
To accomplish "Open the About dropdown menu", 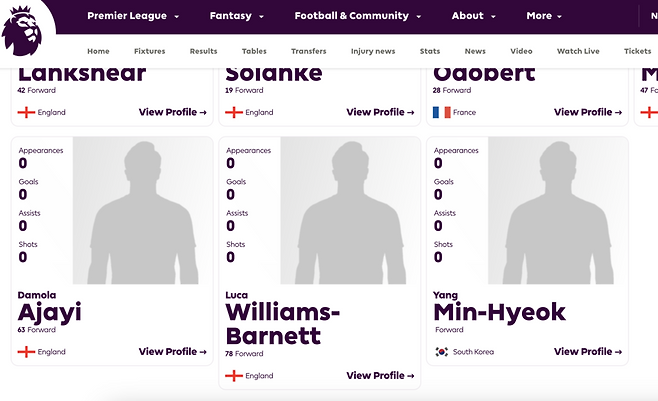I will (x=473, y=16).
